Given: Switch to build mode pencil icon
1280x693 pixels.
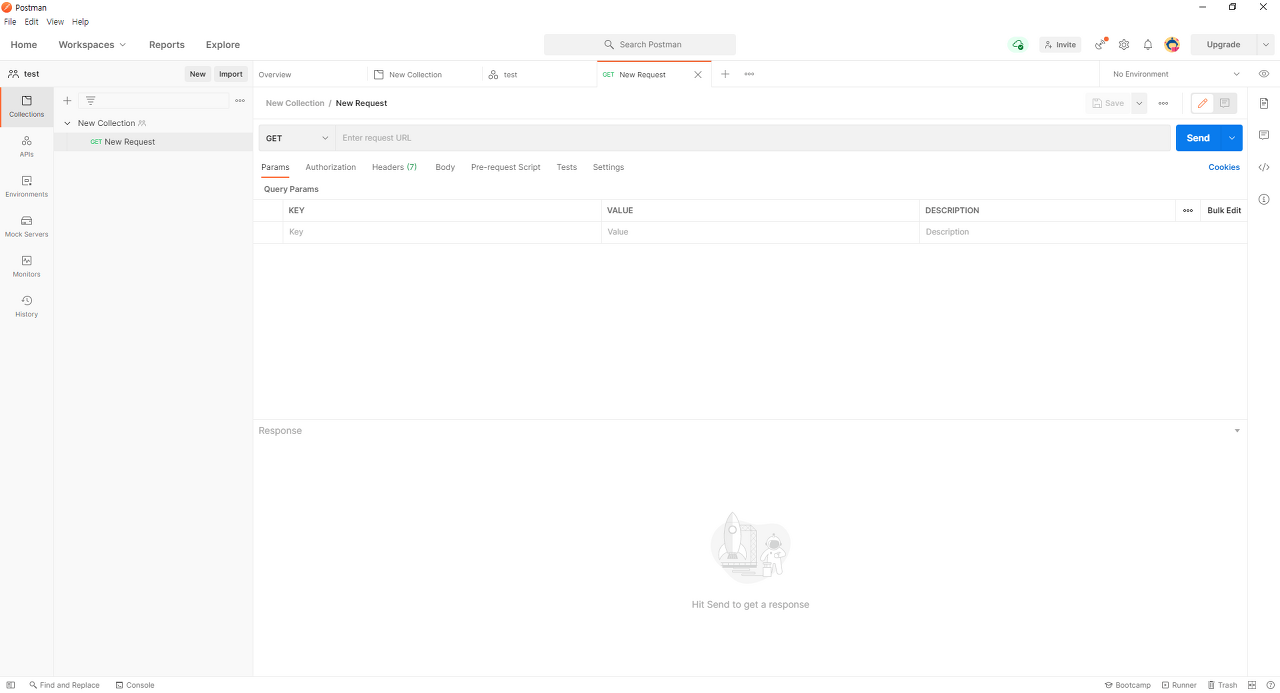Looking at the screenshot, I should (1203, 103).
